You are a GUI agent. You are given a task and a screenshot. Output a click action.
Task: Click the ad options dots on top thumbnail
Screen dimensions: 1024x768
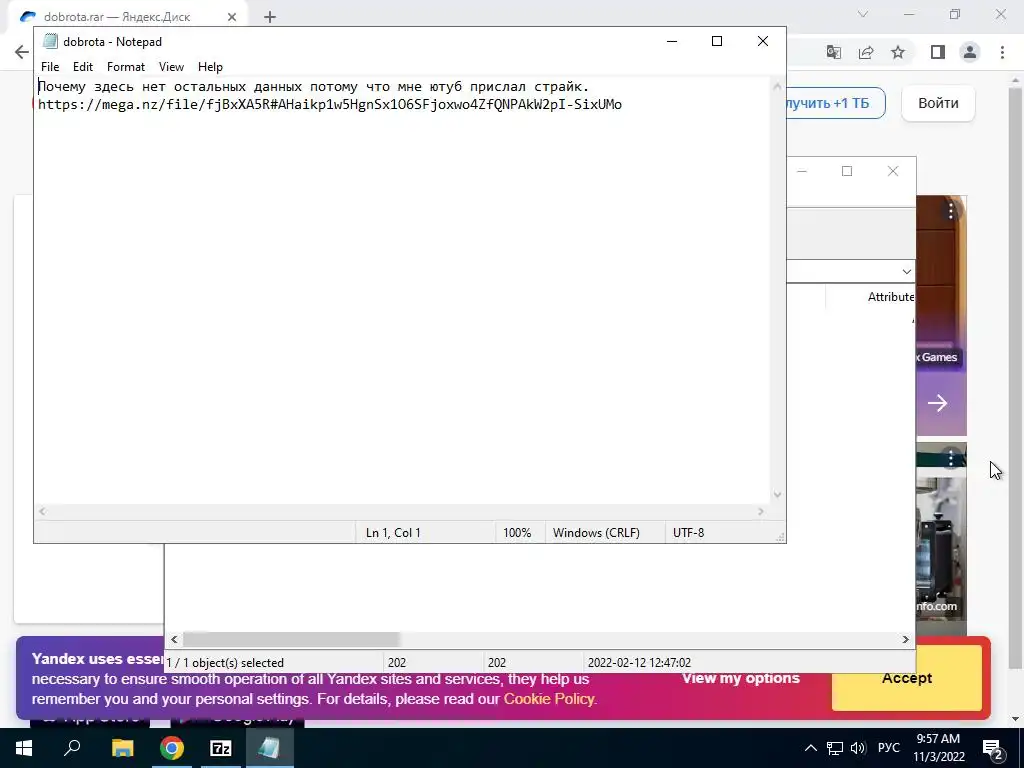951,211
